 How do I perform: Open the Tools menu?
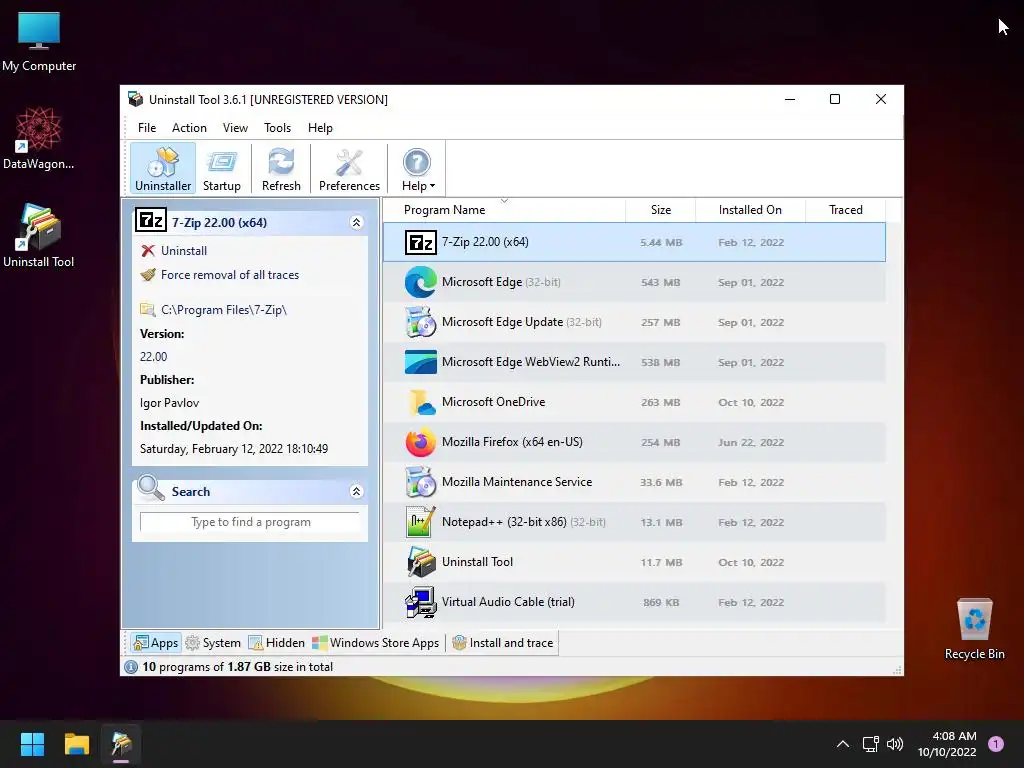point(278,128)
